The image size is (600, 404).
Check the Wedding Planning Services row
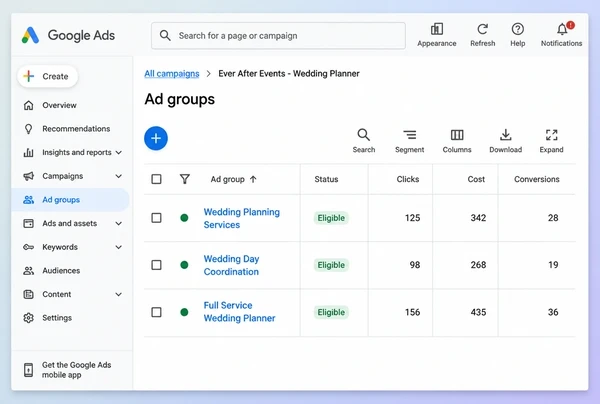pos(156,218)
